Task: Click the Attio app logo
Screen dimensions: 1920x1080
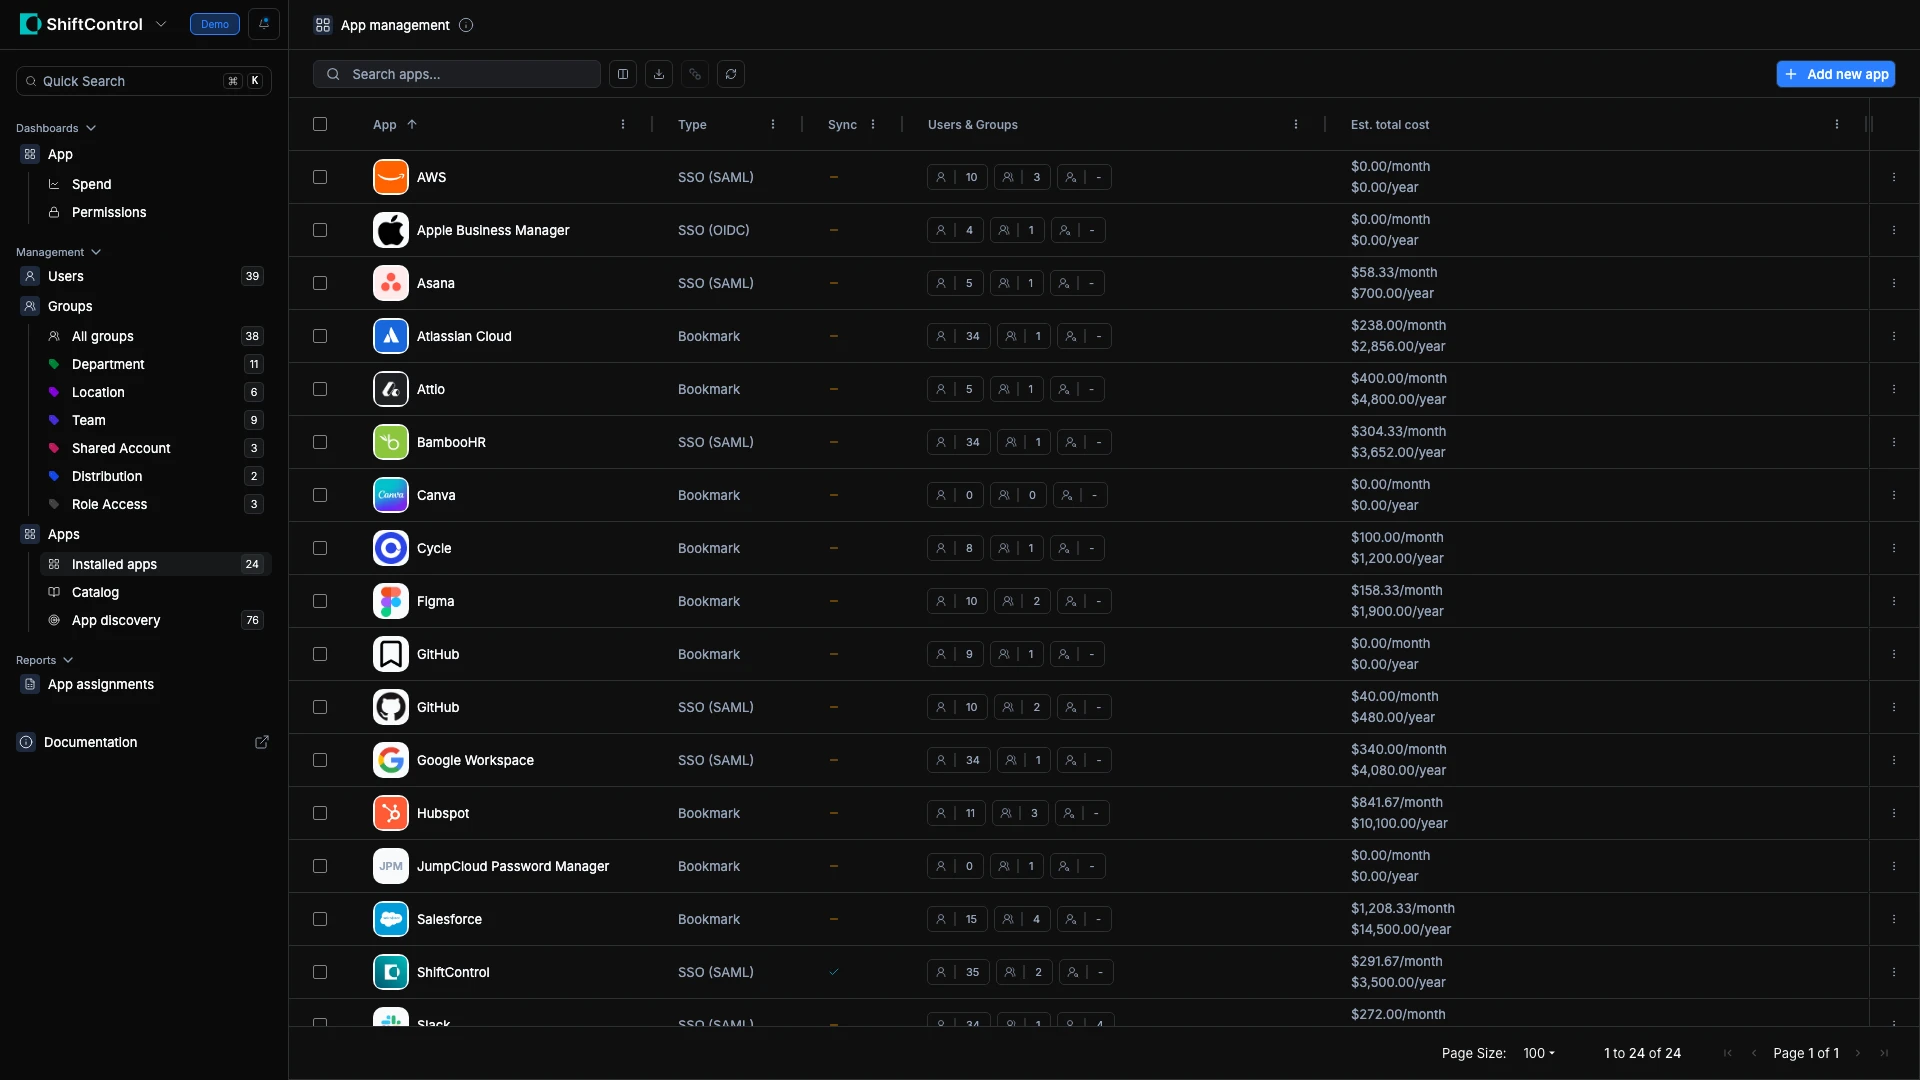Action: click(x=391, y=389)
